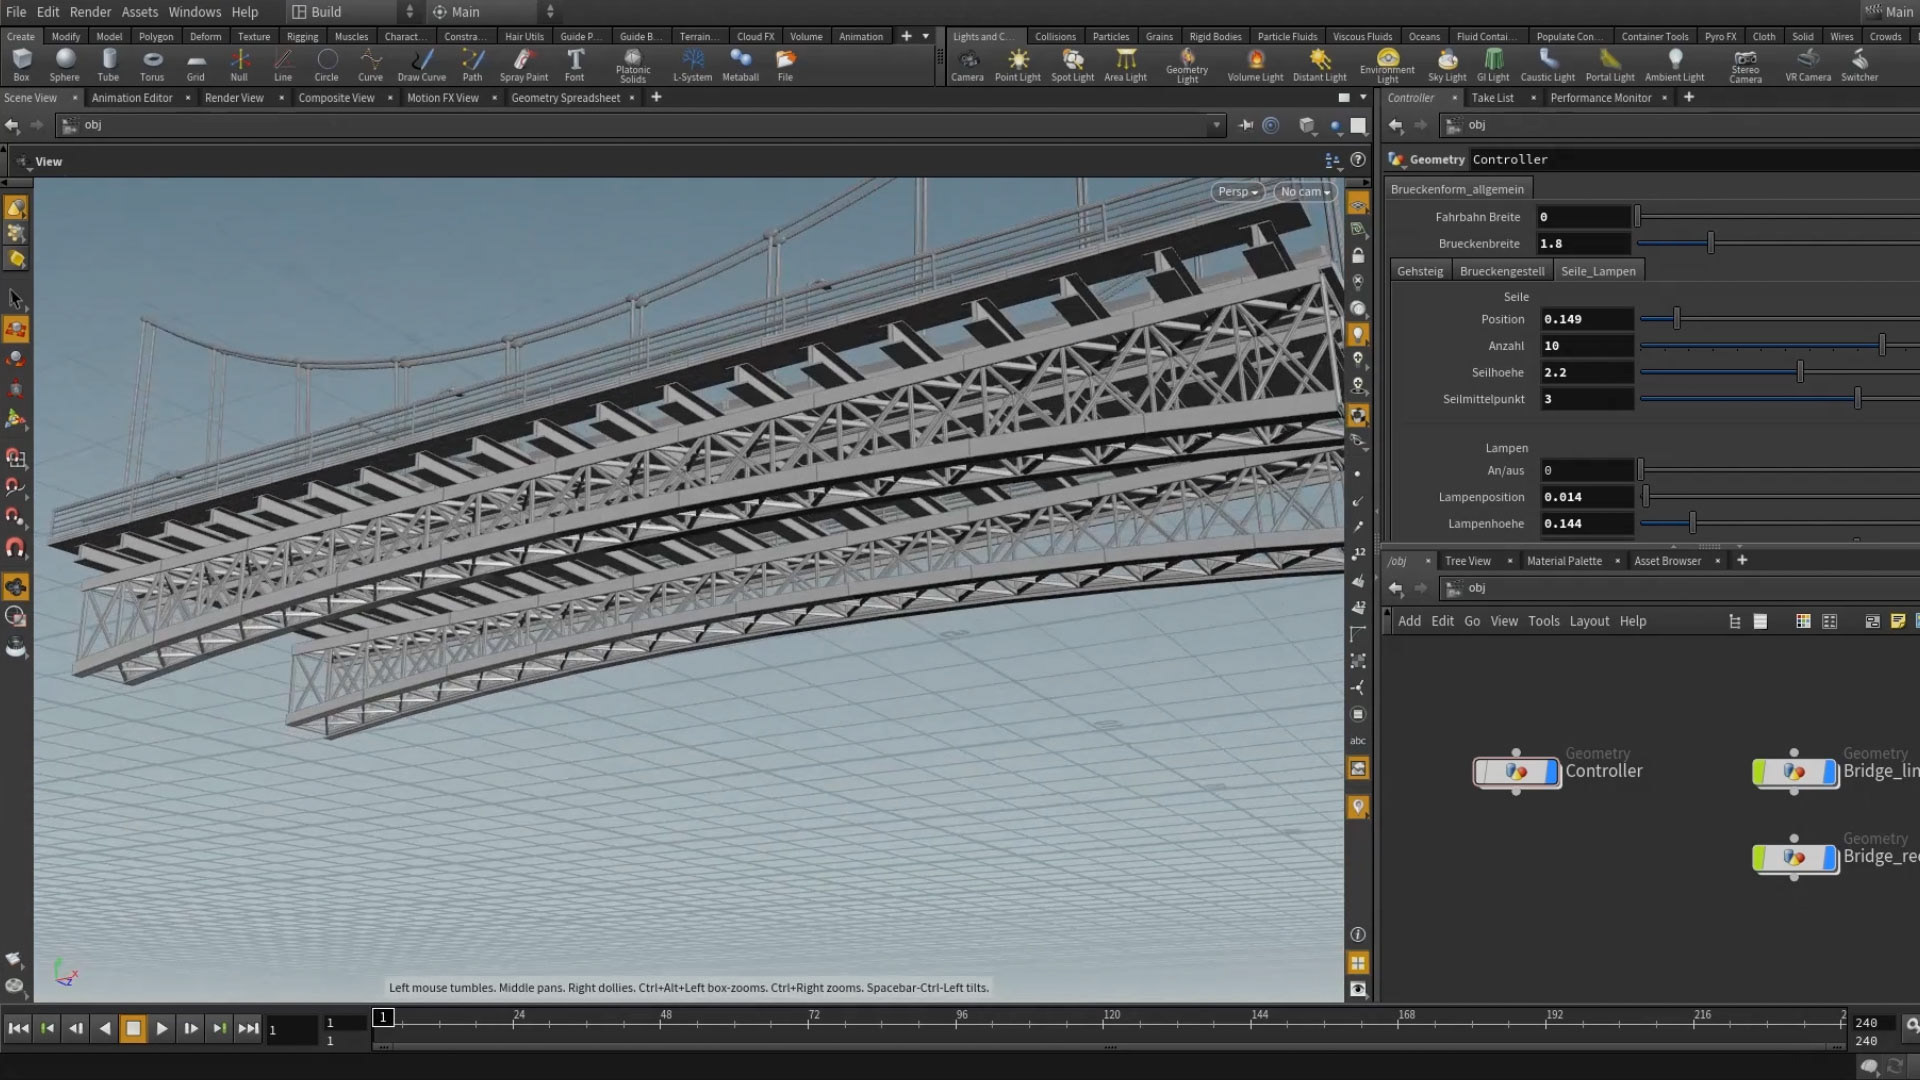Screen dimensions: 1920x1080
Task: Select the L-System shelf tool
Action: click(x=692, y=60)
